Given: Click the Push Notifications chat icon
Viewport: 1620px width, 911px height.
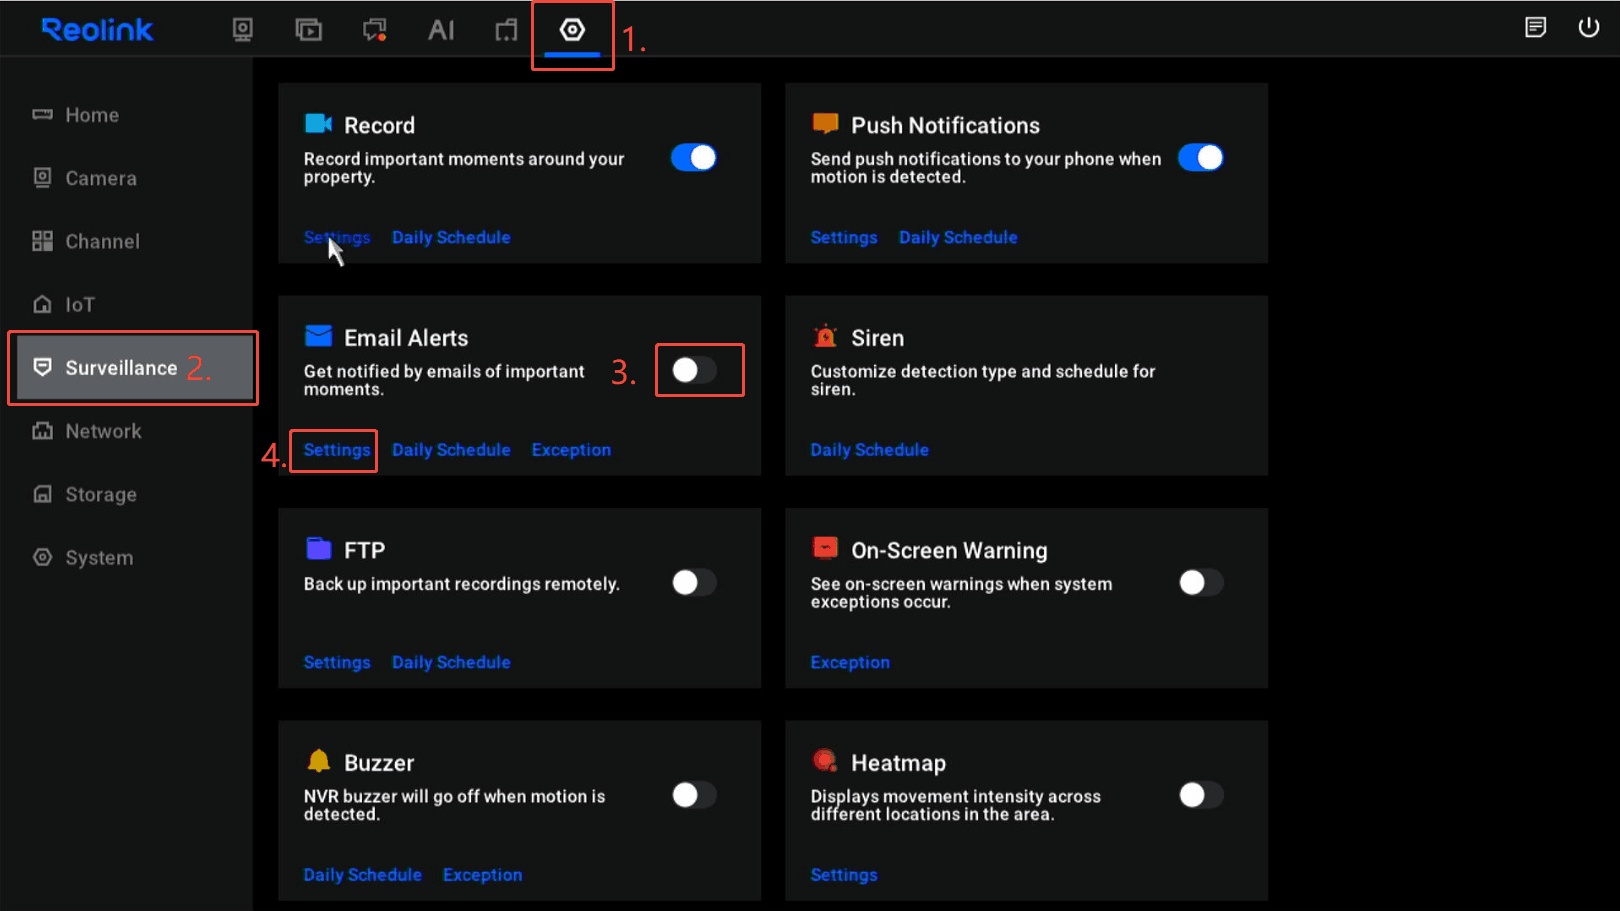Looking at the screenshot, I should (825, 123).
